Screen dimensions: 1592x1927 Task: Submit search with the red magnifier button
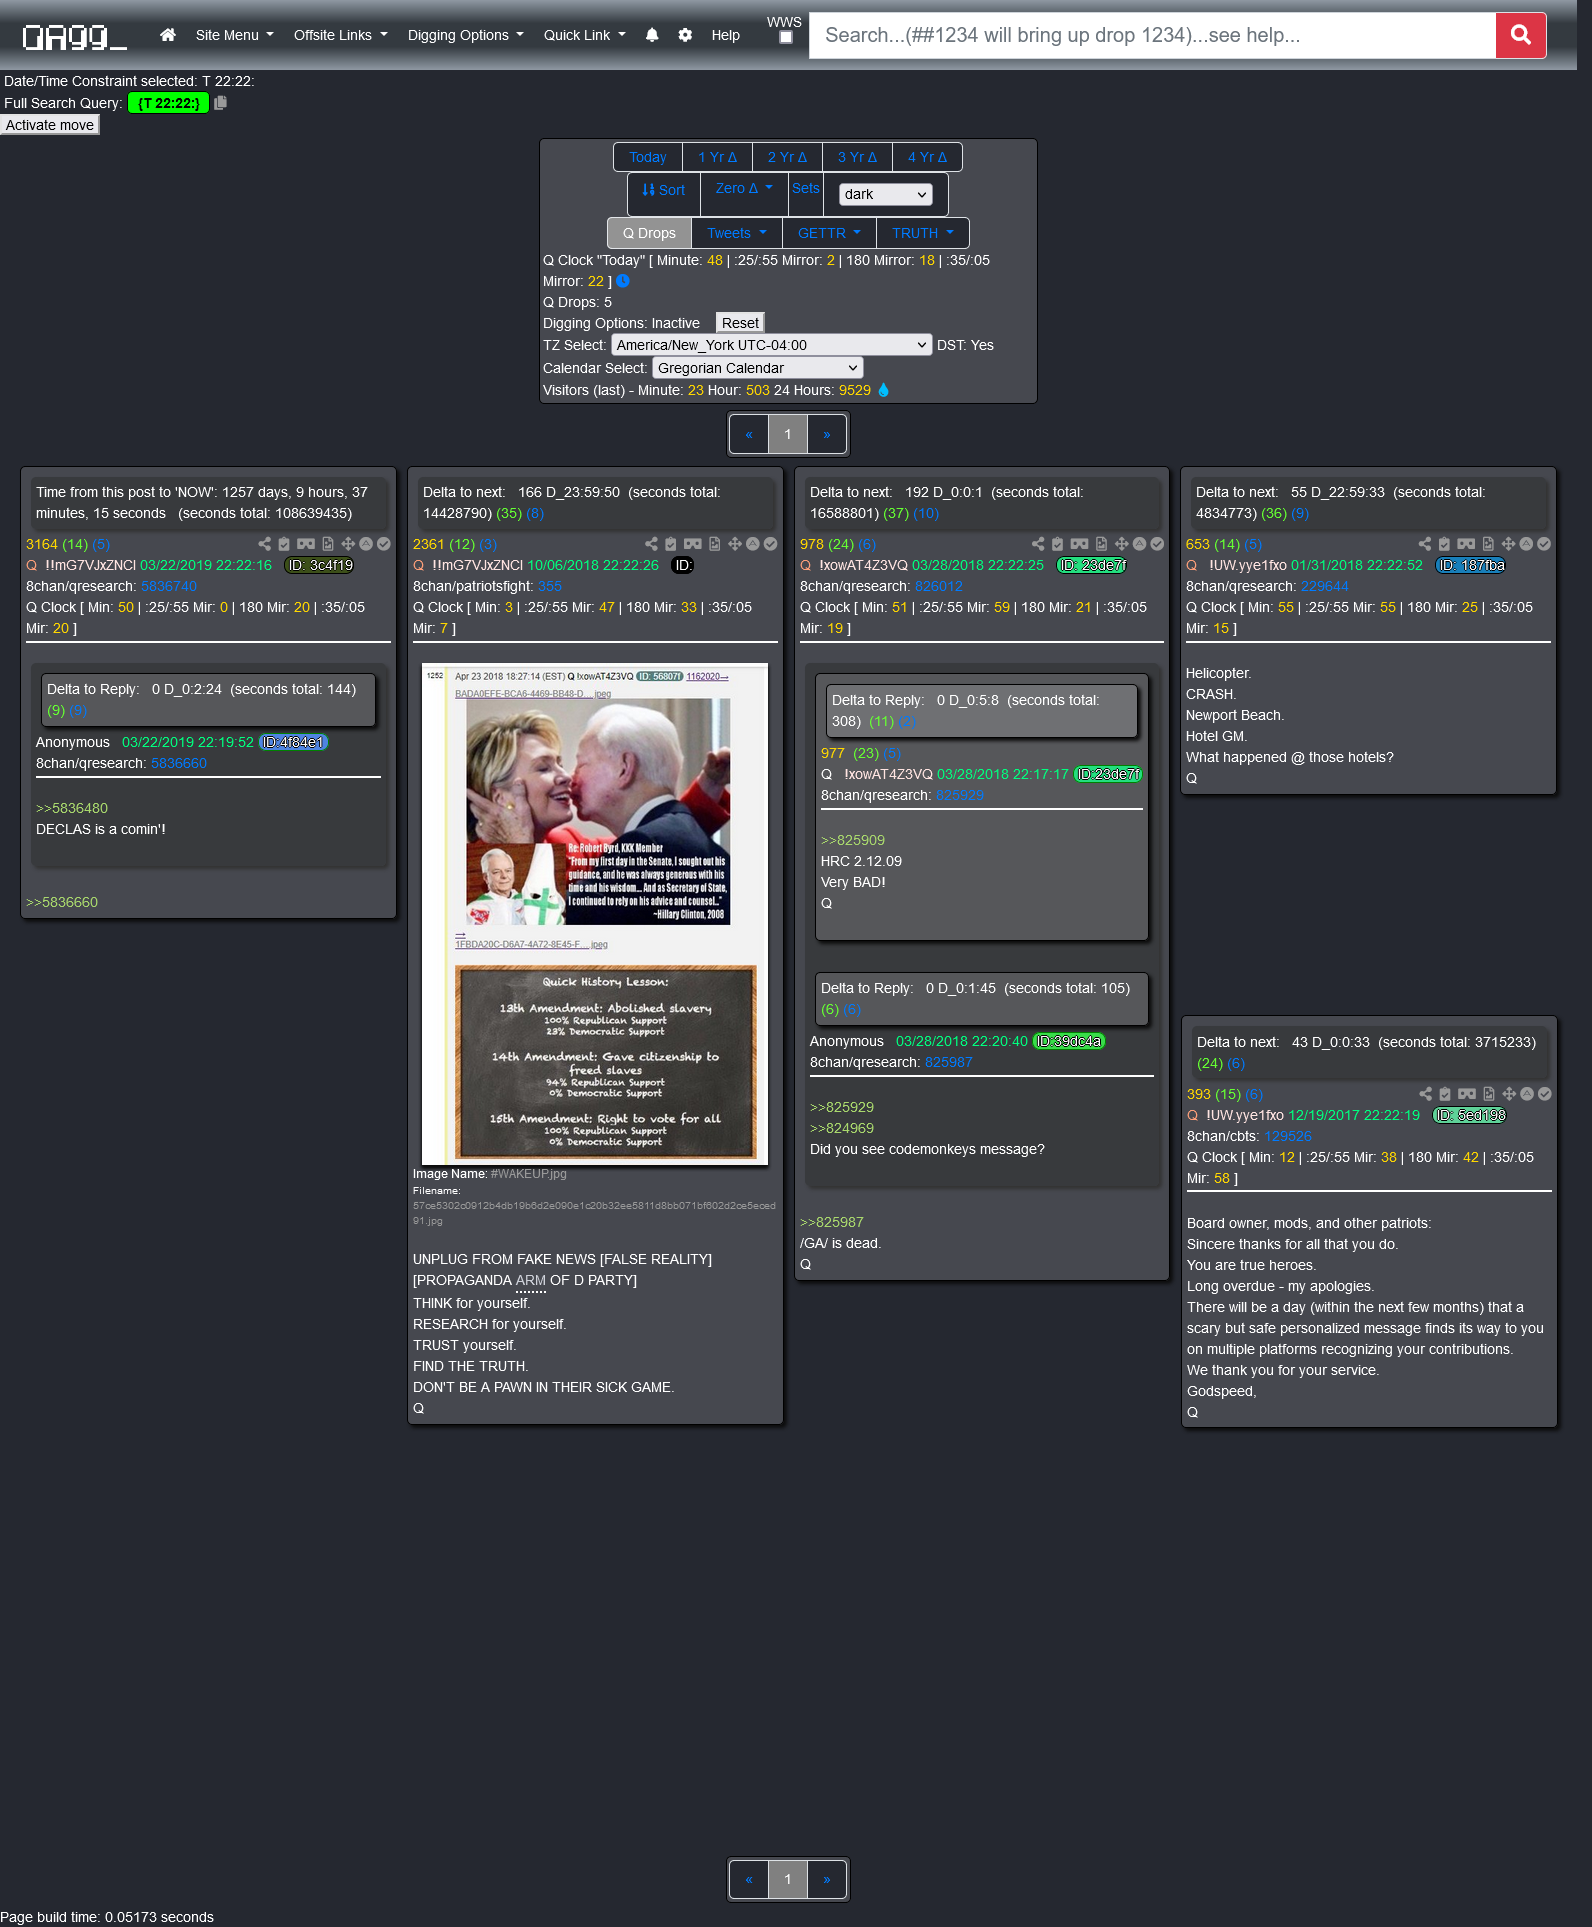click(1521, 35)
